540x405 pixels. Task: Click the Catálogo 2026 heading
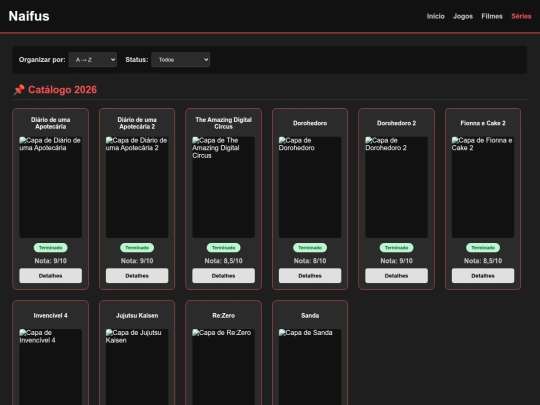(x=62, y=90)
